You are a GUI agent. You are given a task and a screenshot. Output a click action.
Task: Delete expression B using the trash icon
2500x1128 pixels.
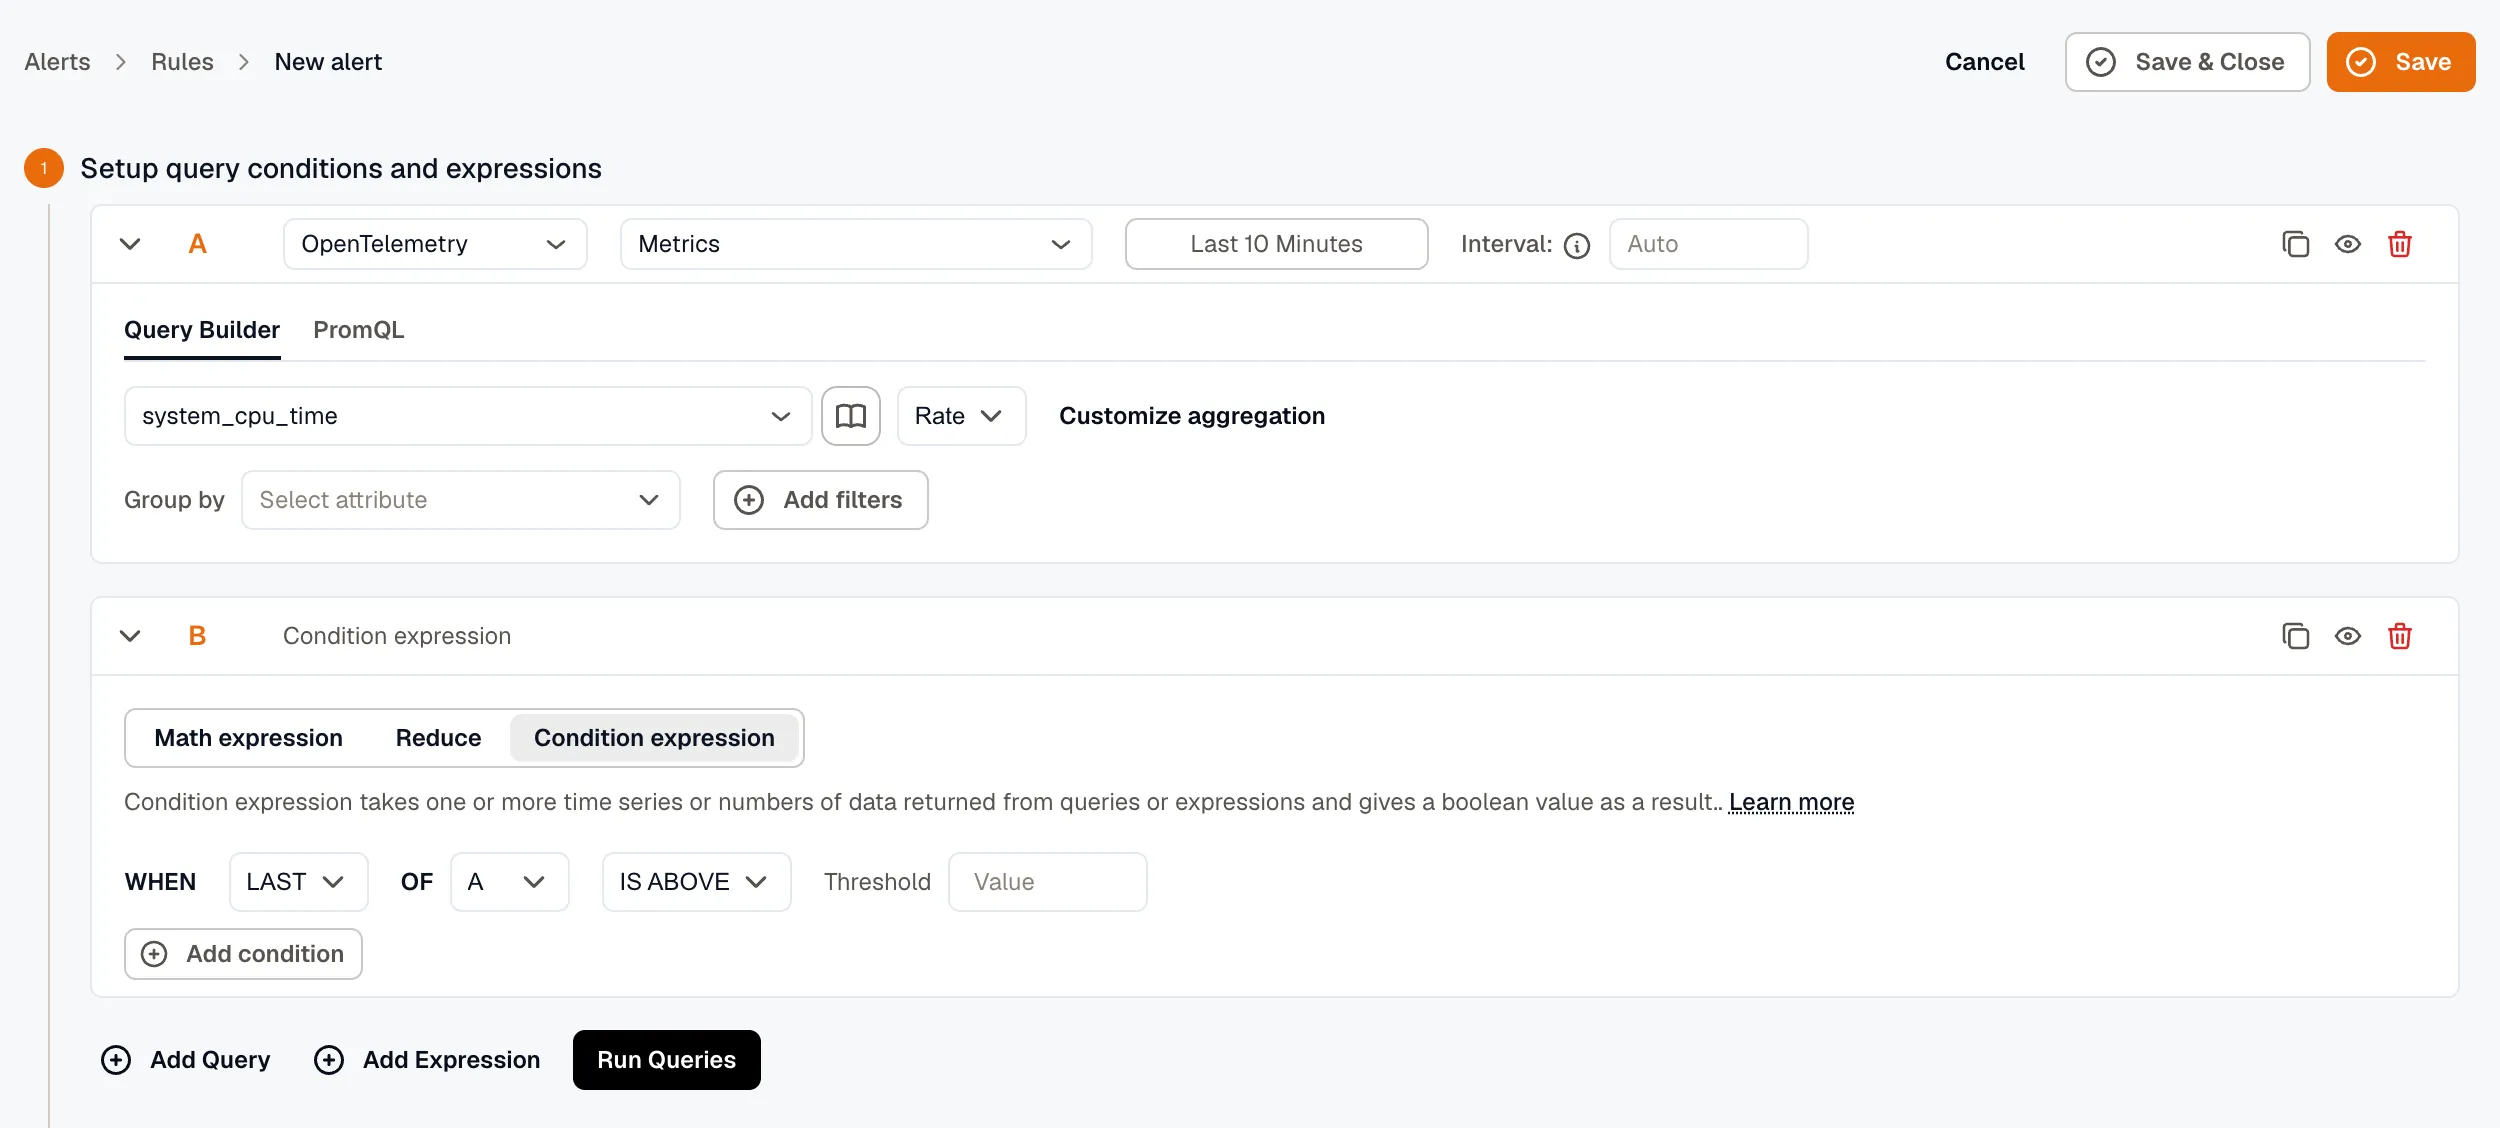(2399, 636)
